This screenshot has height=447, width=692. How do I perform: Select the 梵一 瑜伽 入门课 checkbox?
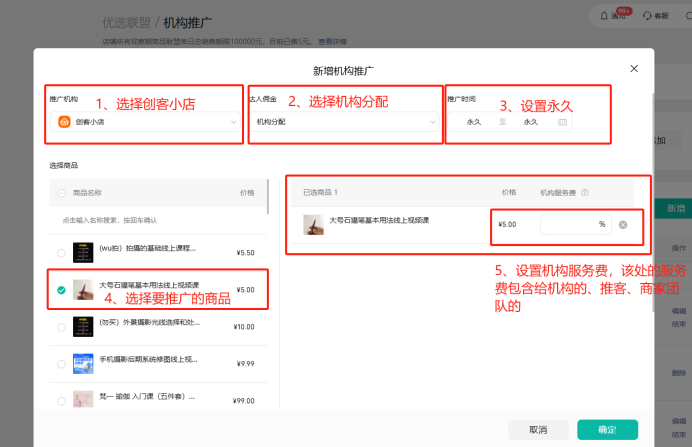62,399
